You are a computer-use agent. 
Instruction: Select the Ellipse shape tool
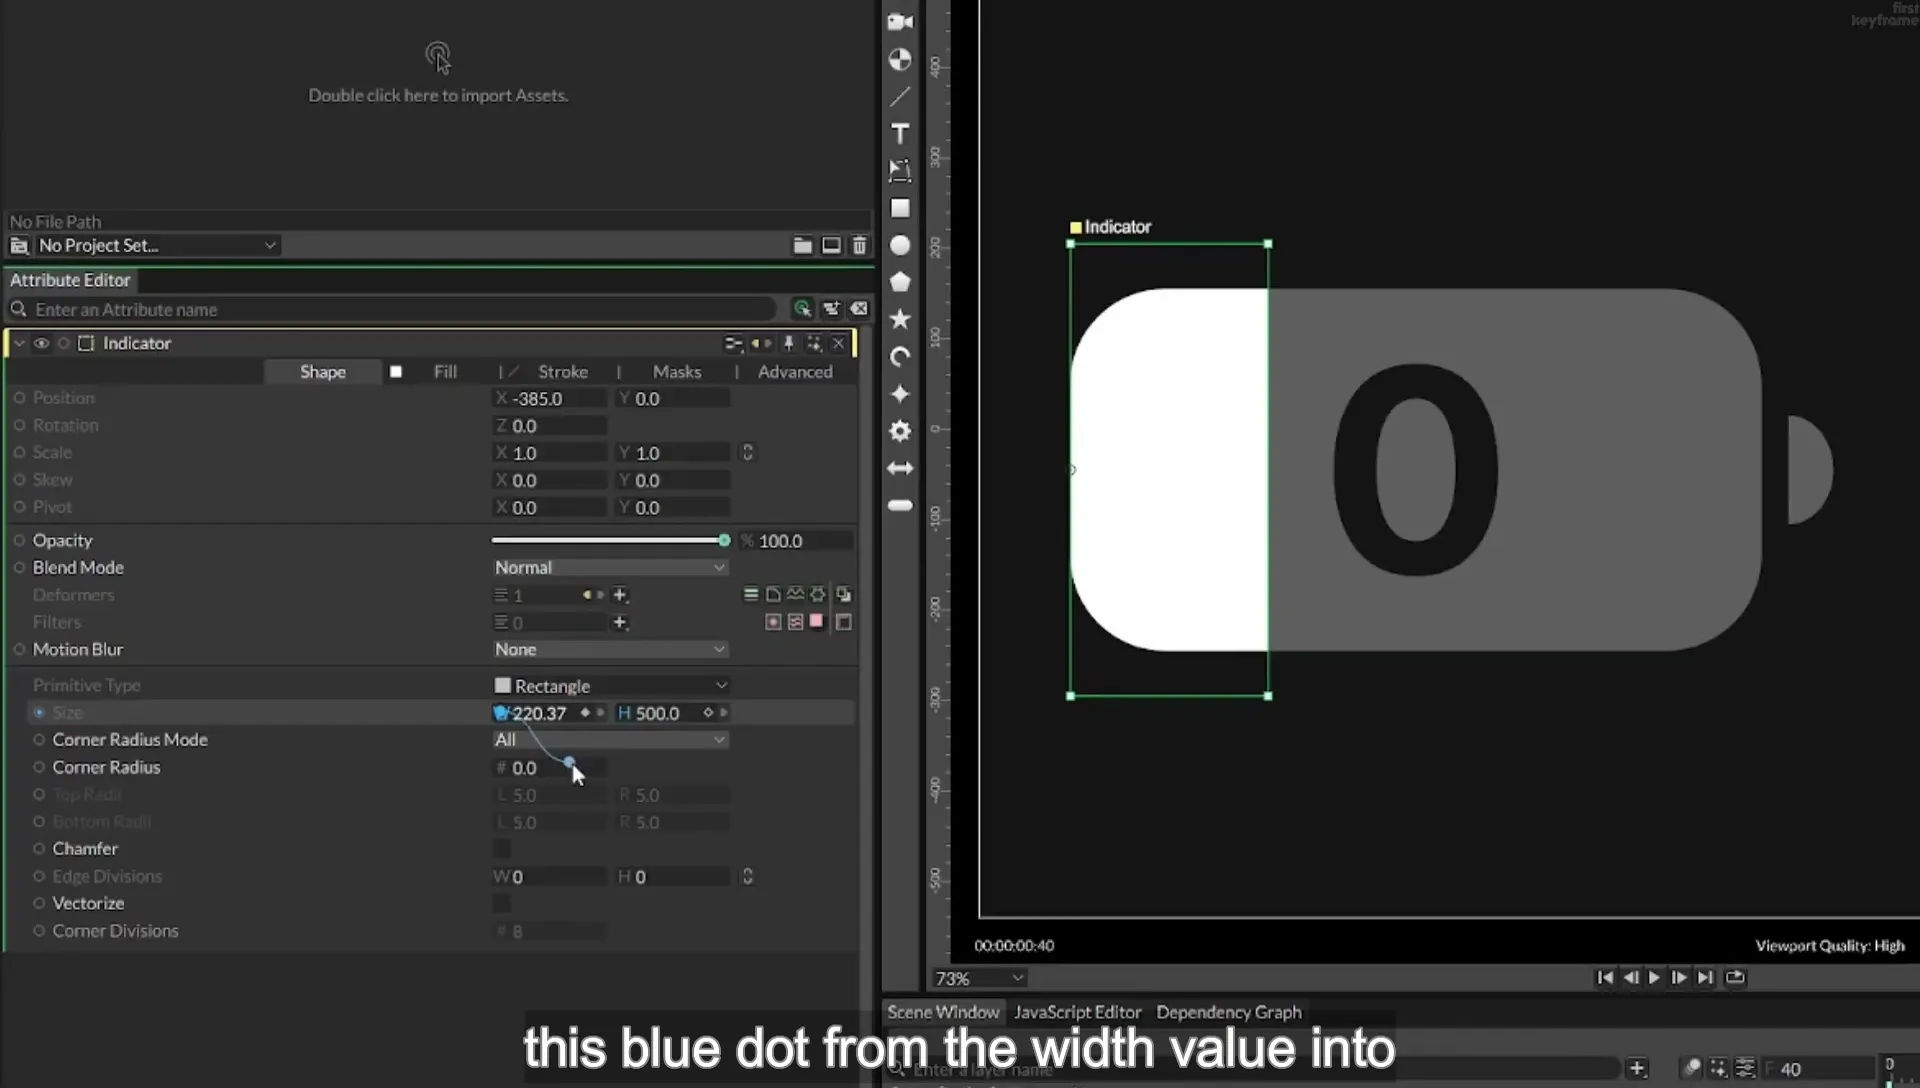click(900, 246)
